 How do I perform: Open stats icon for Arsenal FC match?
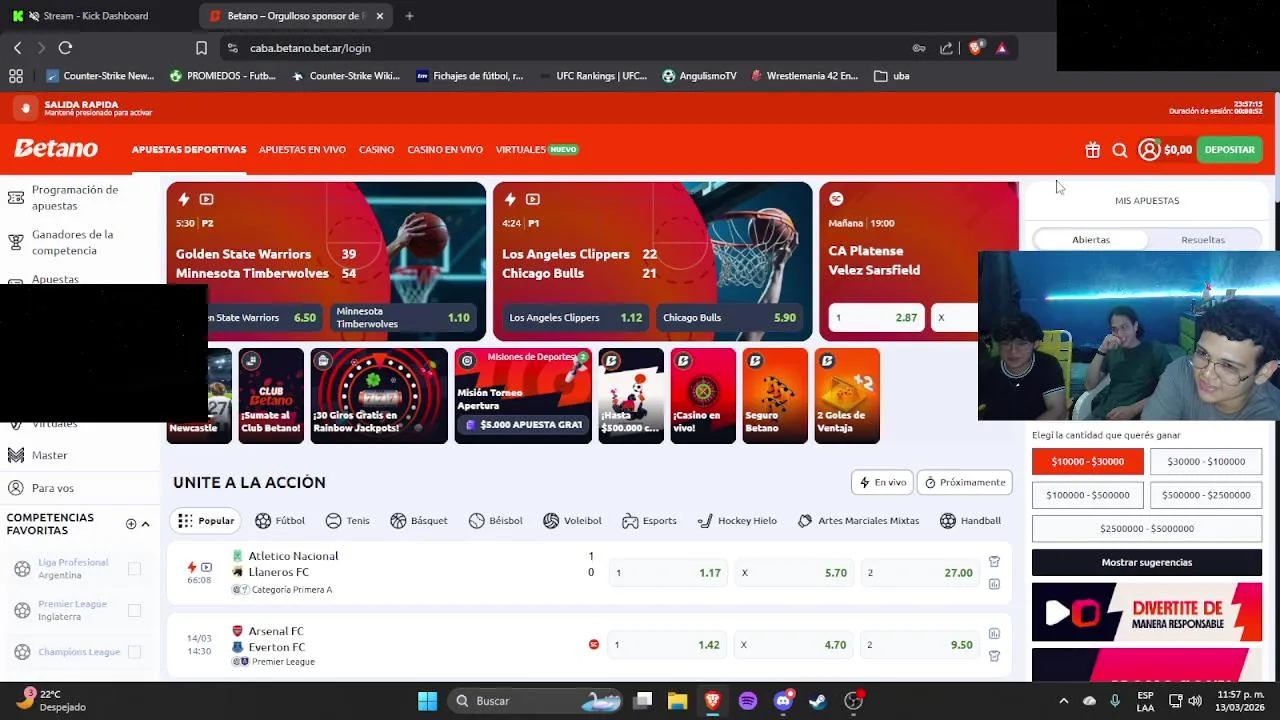tap(994, 633)
